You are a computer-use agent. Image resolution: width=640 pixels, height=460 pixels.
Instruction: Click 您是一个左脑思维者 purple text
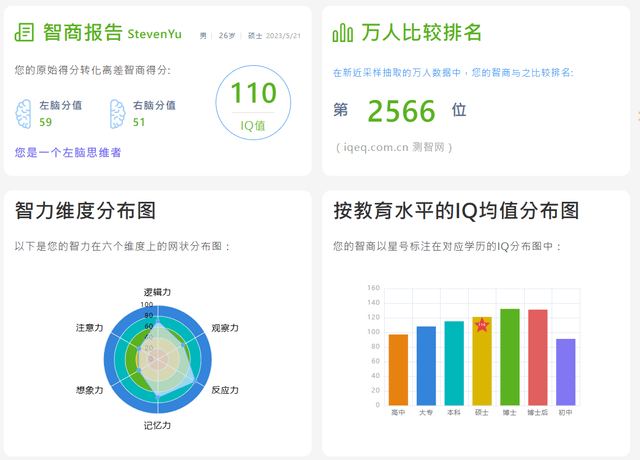[68, 153]
